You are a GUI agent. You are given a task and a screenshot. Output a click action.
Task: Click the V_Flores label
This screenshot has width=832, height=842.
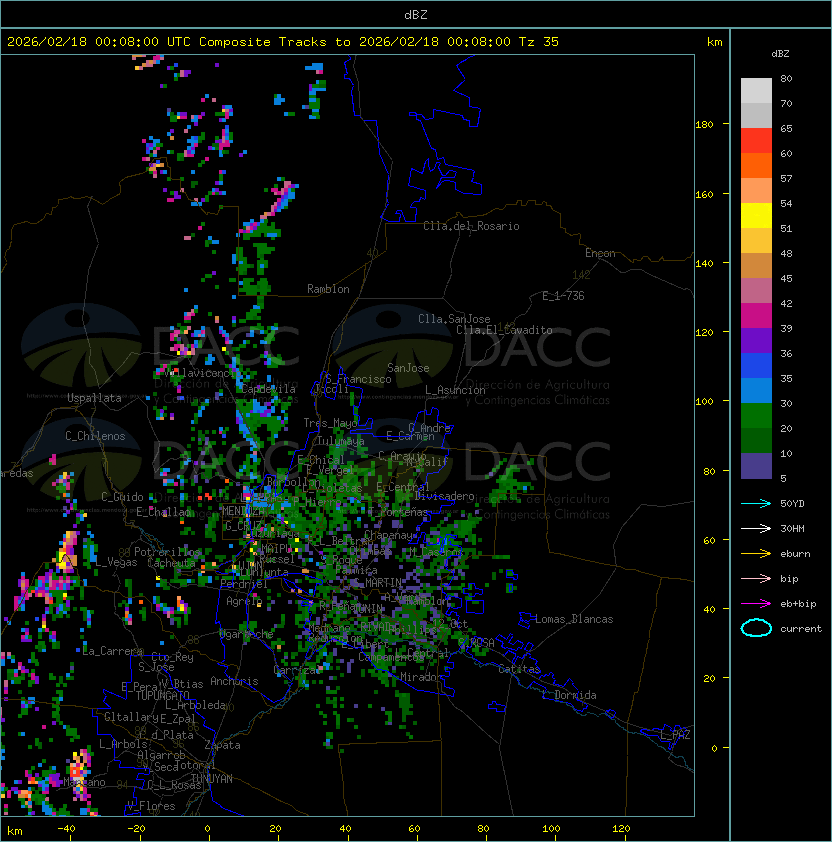[151, 806]
